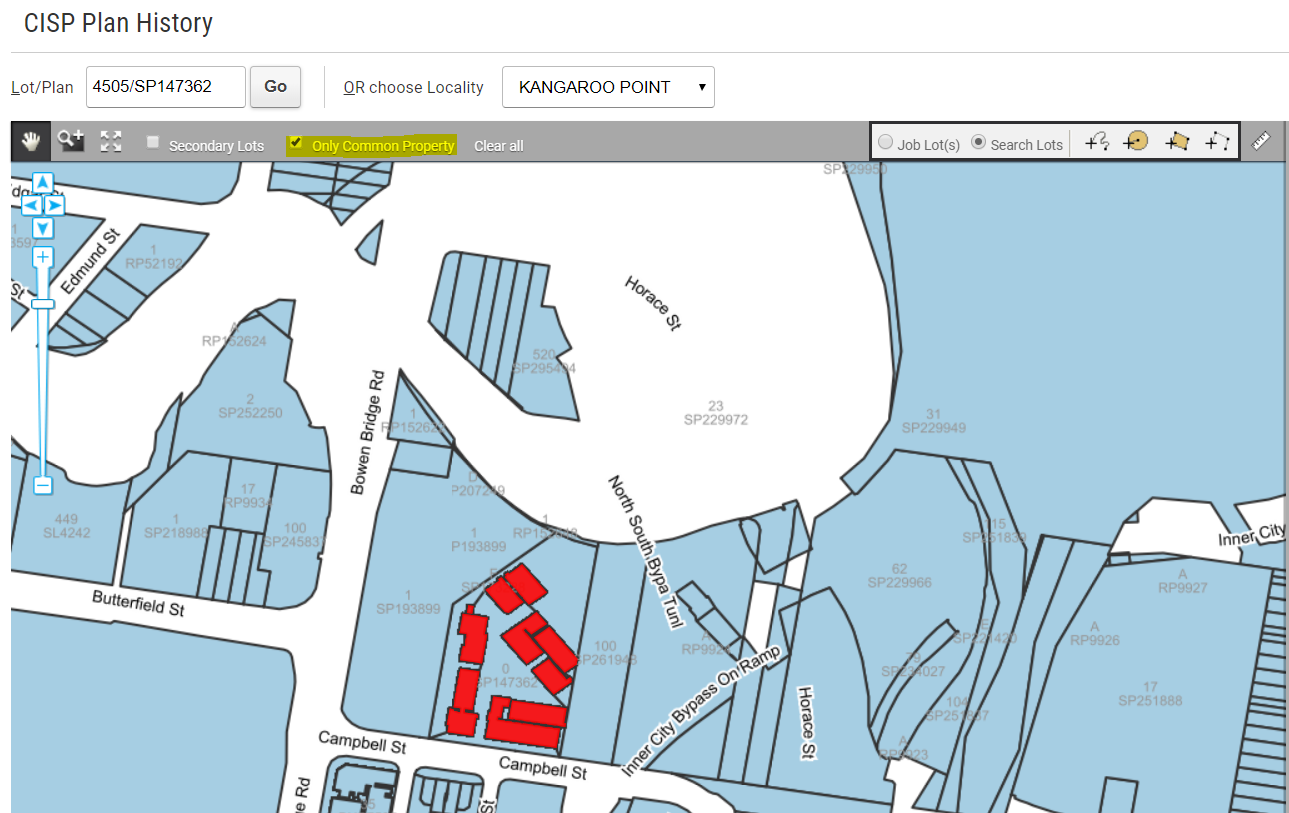Click lot label 31 SP229949
Screen dimensions: 1289x813
point(934,421)
